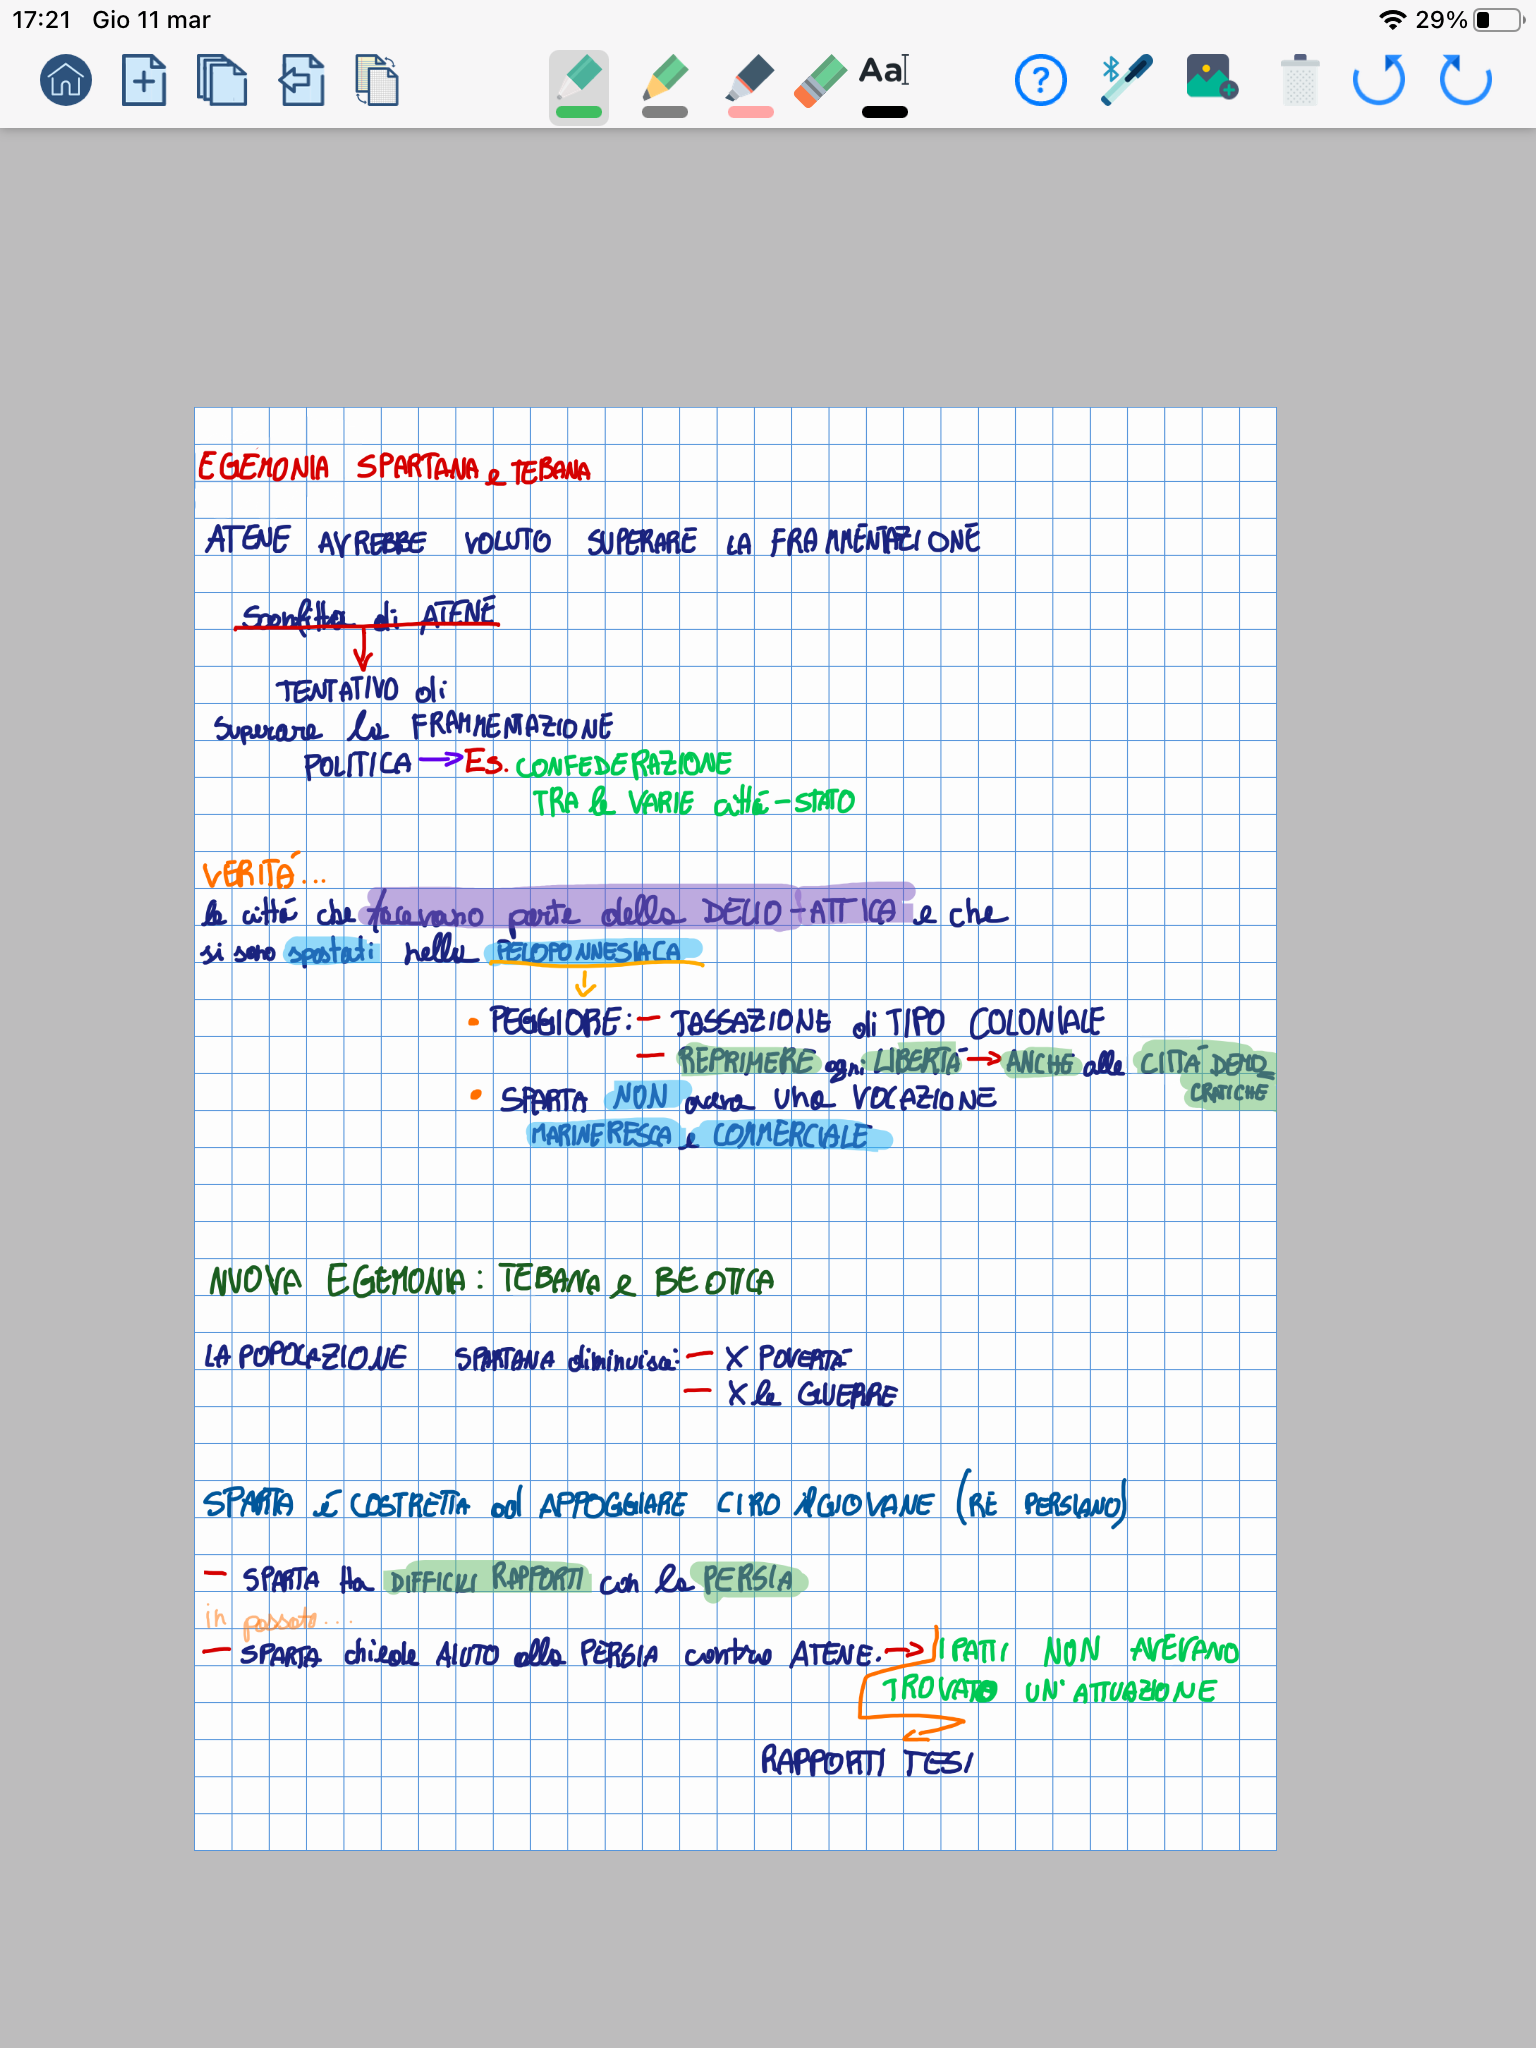Tap the Wi-Fi status icon

1391,20
